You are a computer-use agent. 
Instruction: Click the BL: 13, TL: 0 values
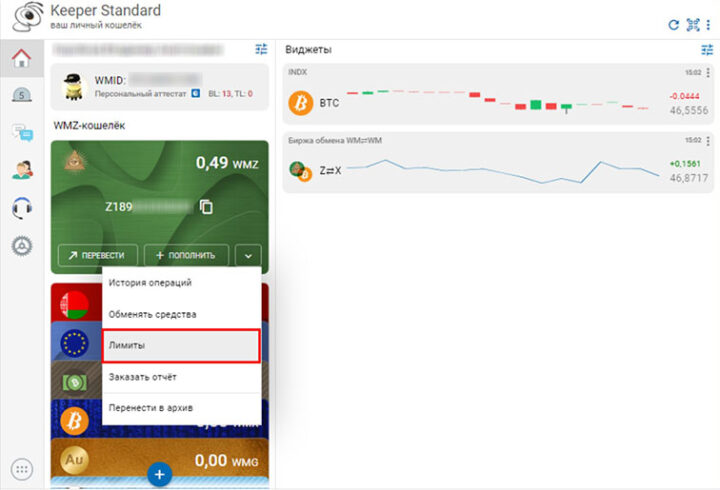click(231, 94)
